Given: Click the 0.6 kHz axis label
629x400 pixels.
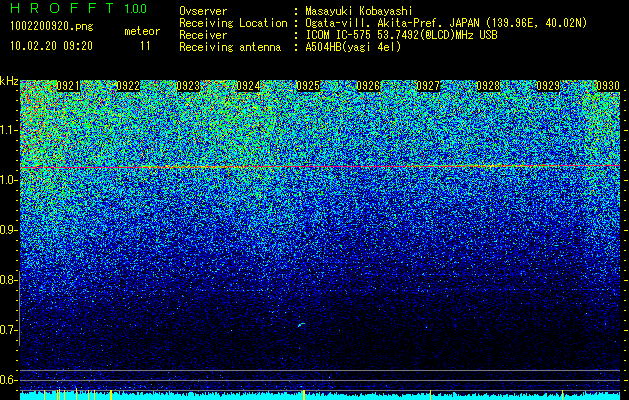Looking at the screenshot, I should pos(7,380).
